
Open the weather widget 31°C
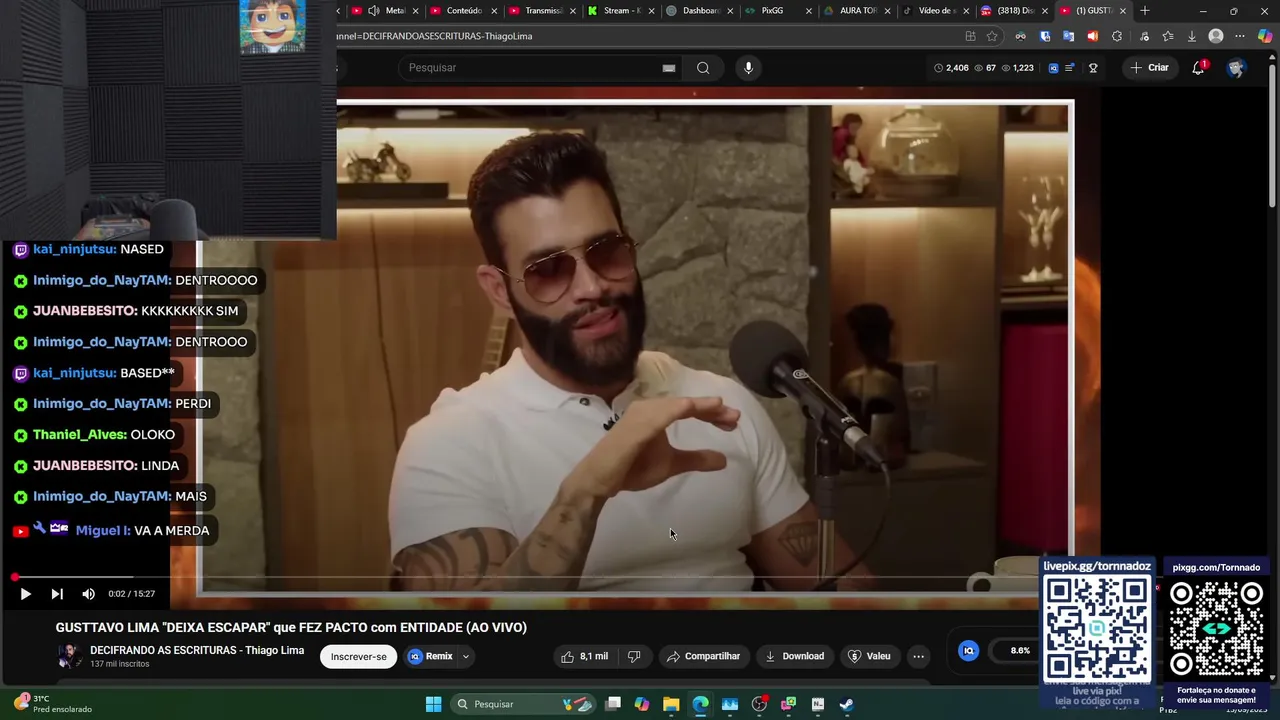pos(52,704)
